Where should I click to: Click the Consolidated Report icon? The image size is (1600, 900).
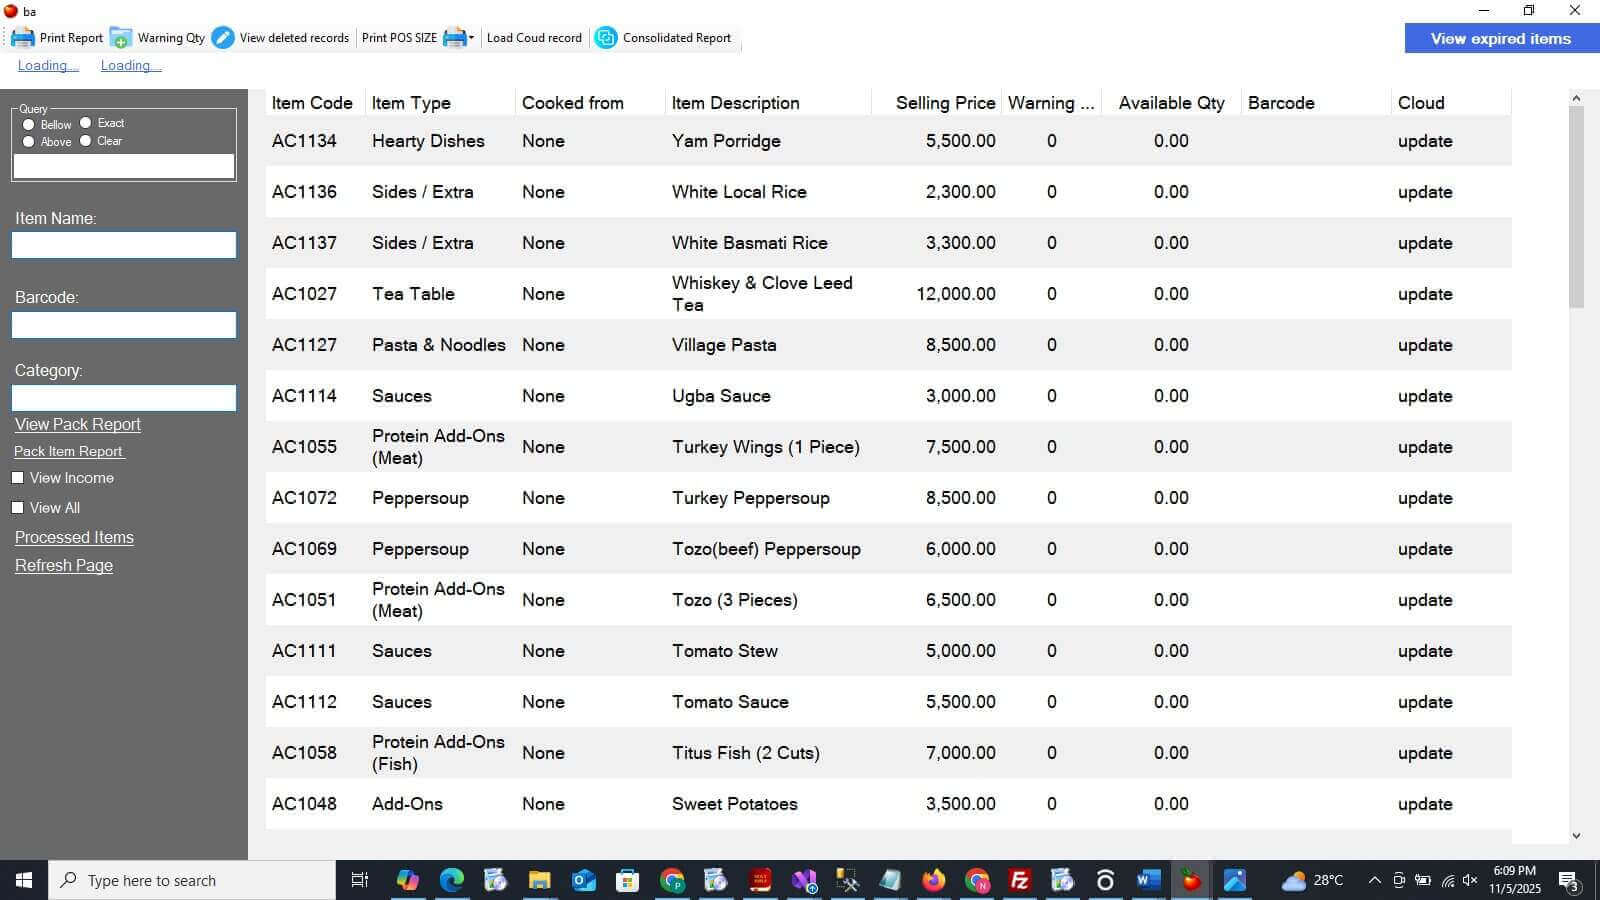click(606, 38)
